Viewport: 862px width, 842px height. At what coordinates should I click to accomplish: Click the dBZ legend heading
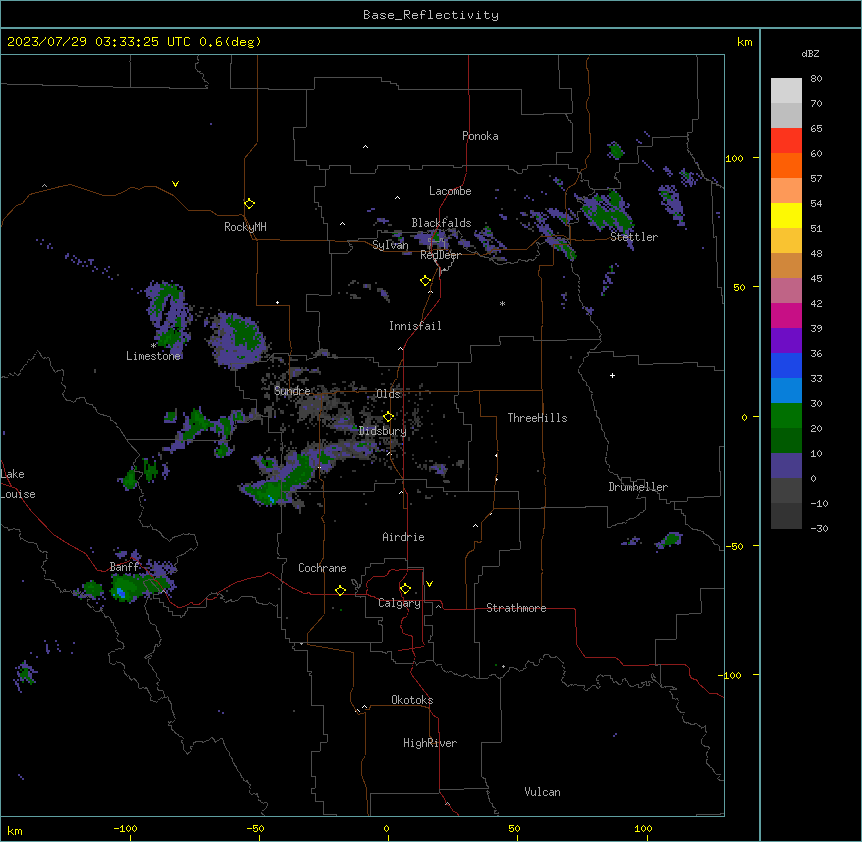tap(810, 53)
